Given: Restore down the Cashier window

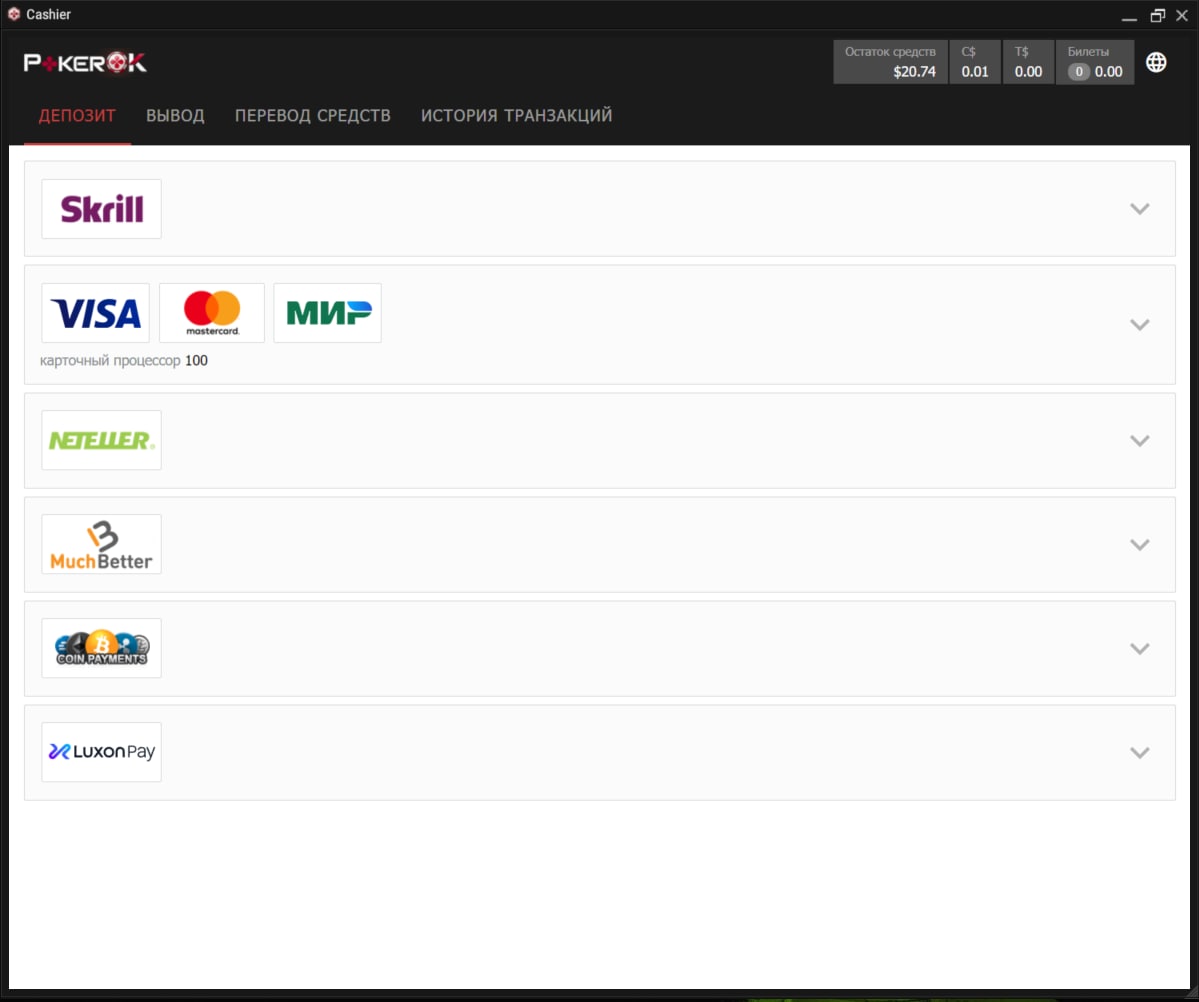Looking at the screenshot, I should [1157, 15].
